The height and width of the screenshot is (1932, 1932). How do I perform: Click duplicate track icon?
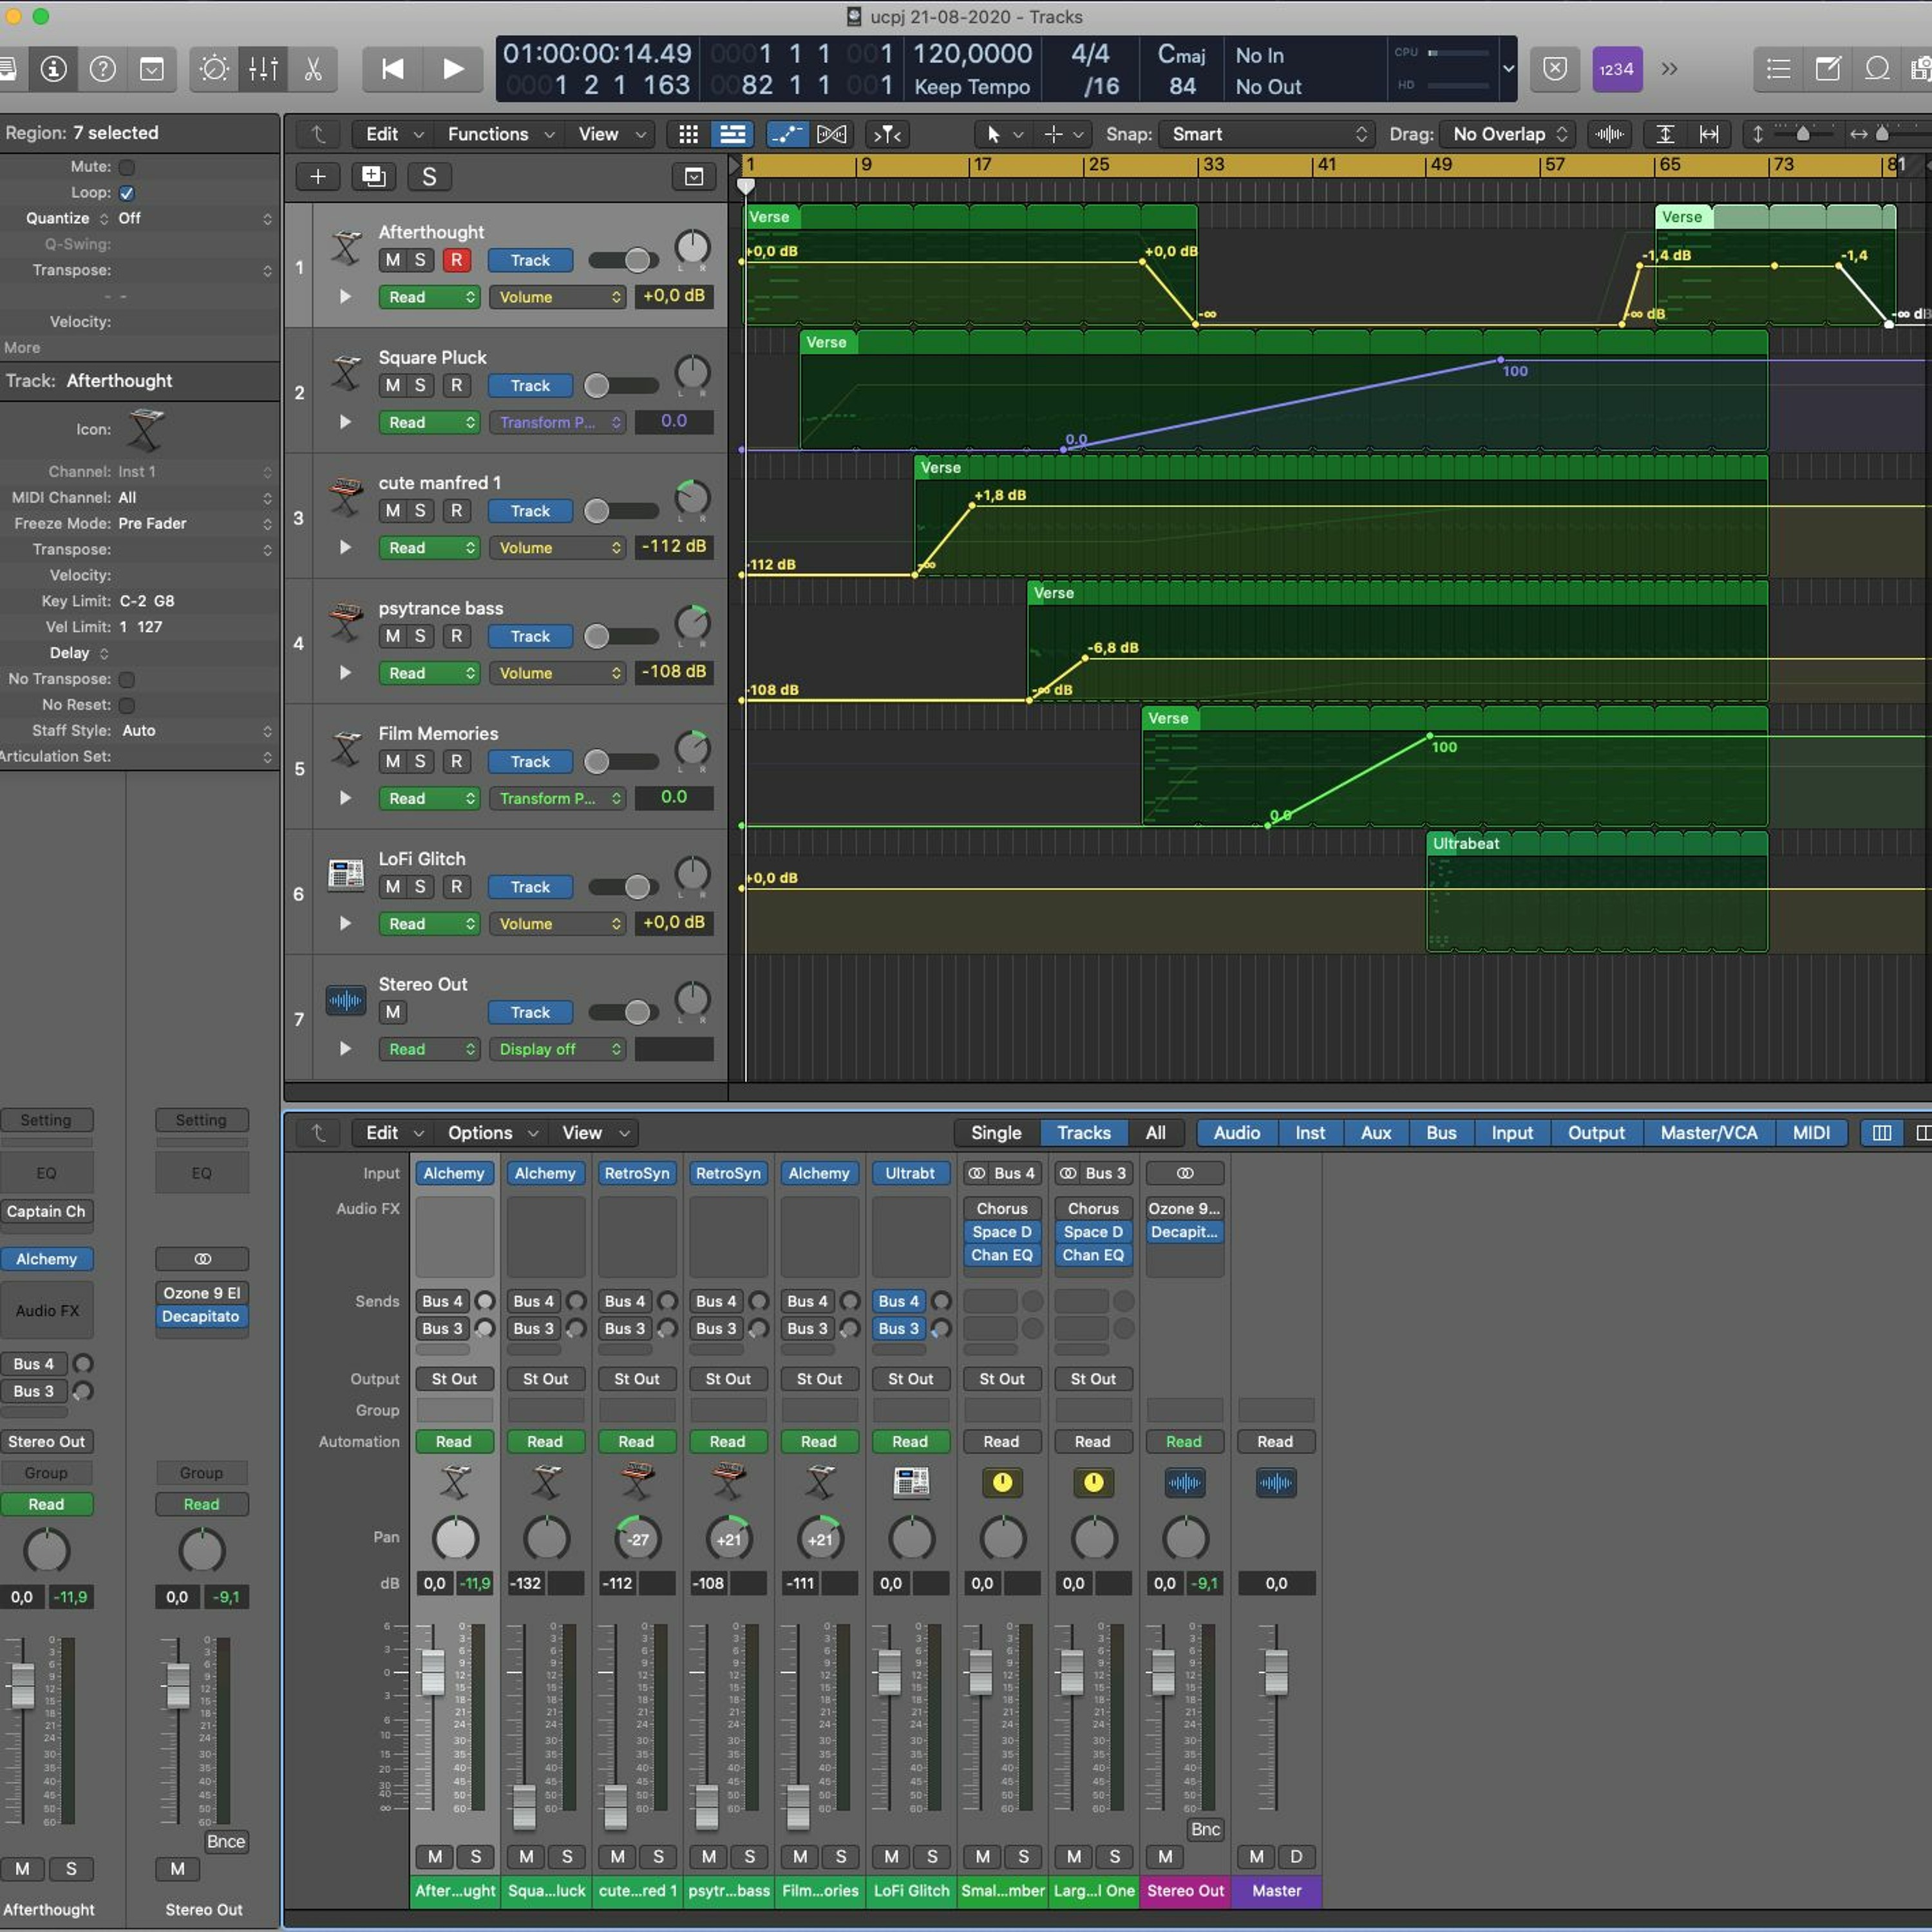[x=373, y=177]
